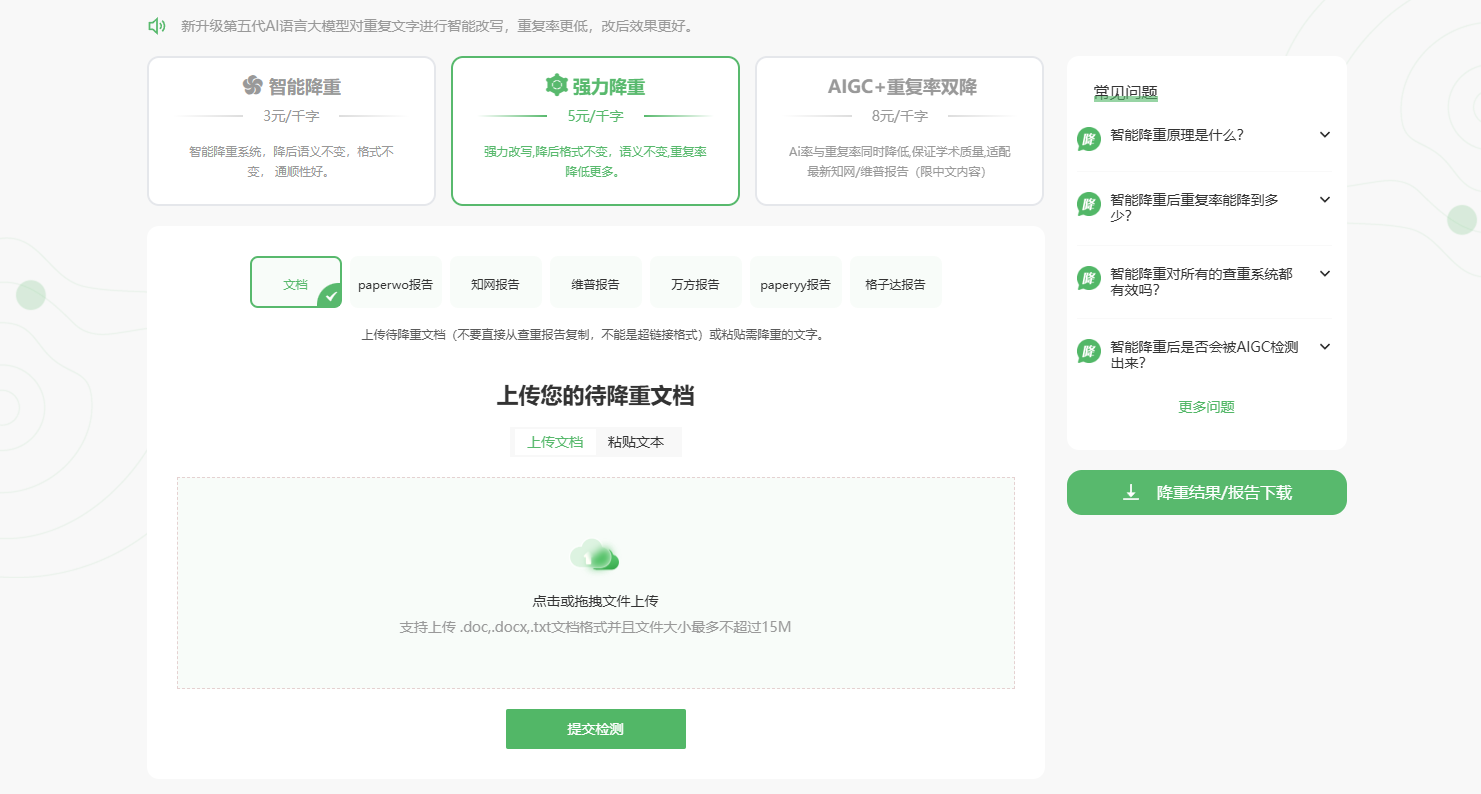The height and width of the screenshot is (794, 1481).
Task: Click the green checkmark badge on 文档 tab
Action: pyautogui.click(x=330, y=298)
